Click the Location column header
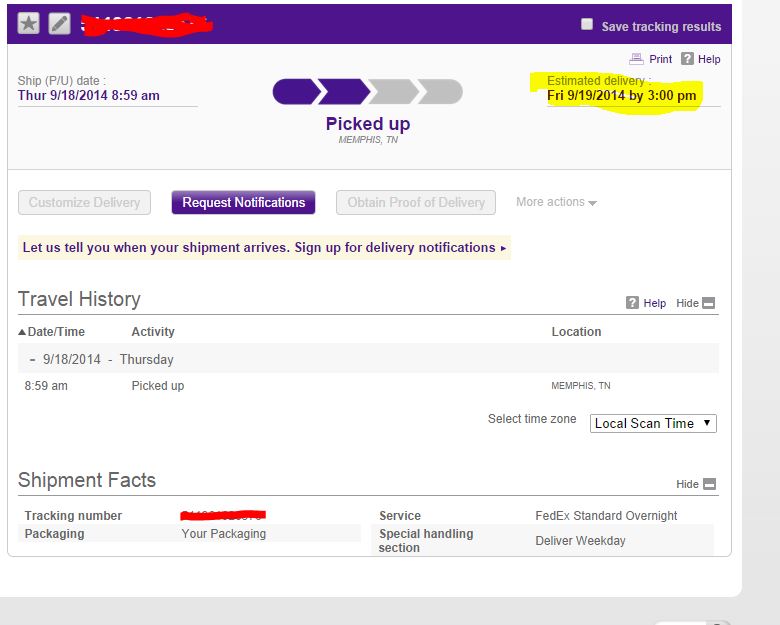Viewport: 780px width, 625px height. [x=576, y=332]
